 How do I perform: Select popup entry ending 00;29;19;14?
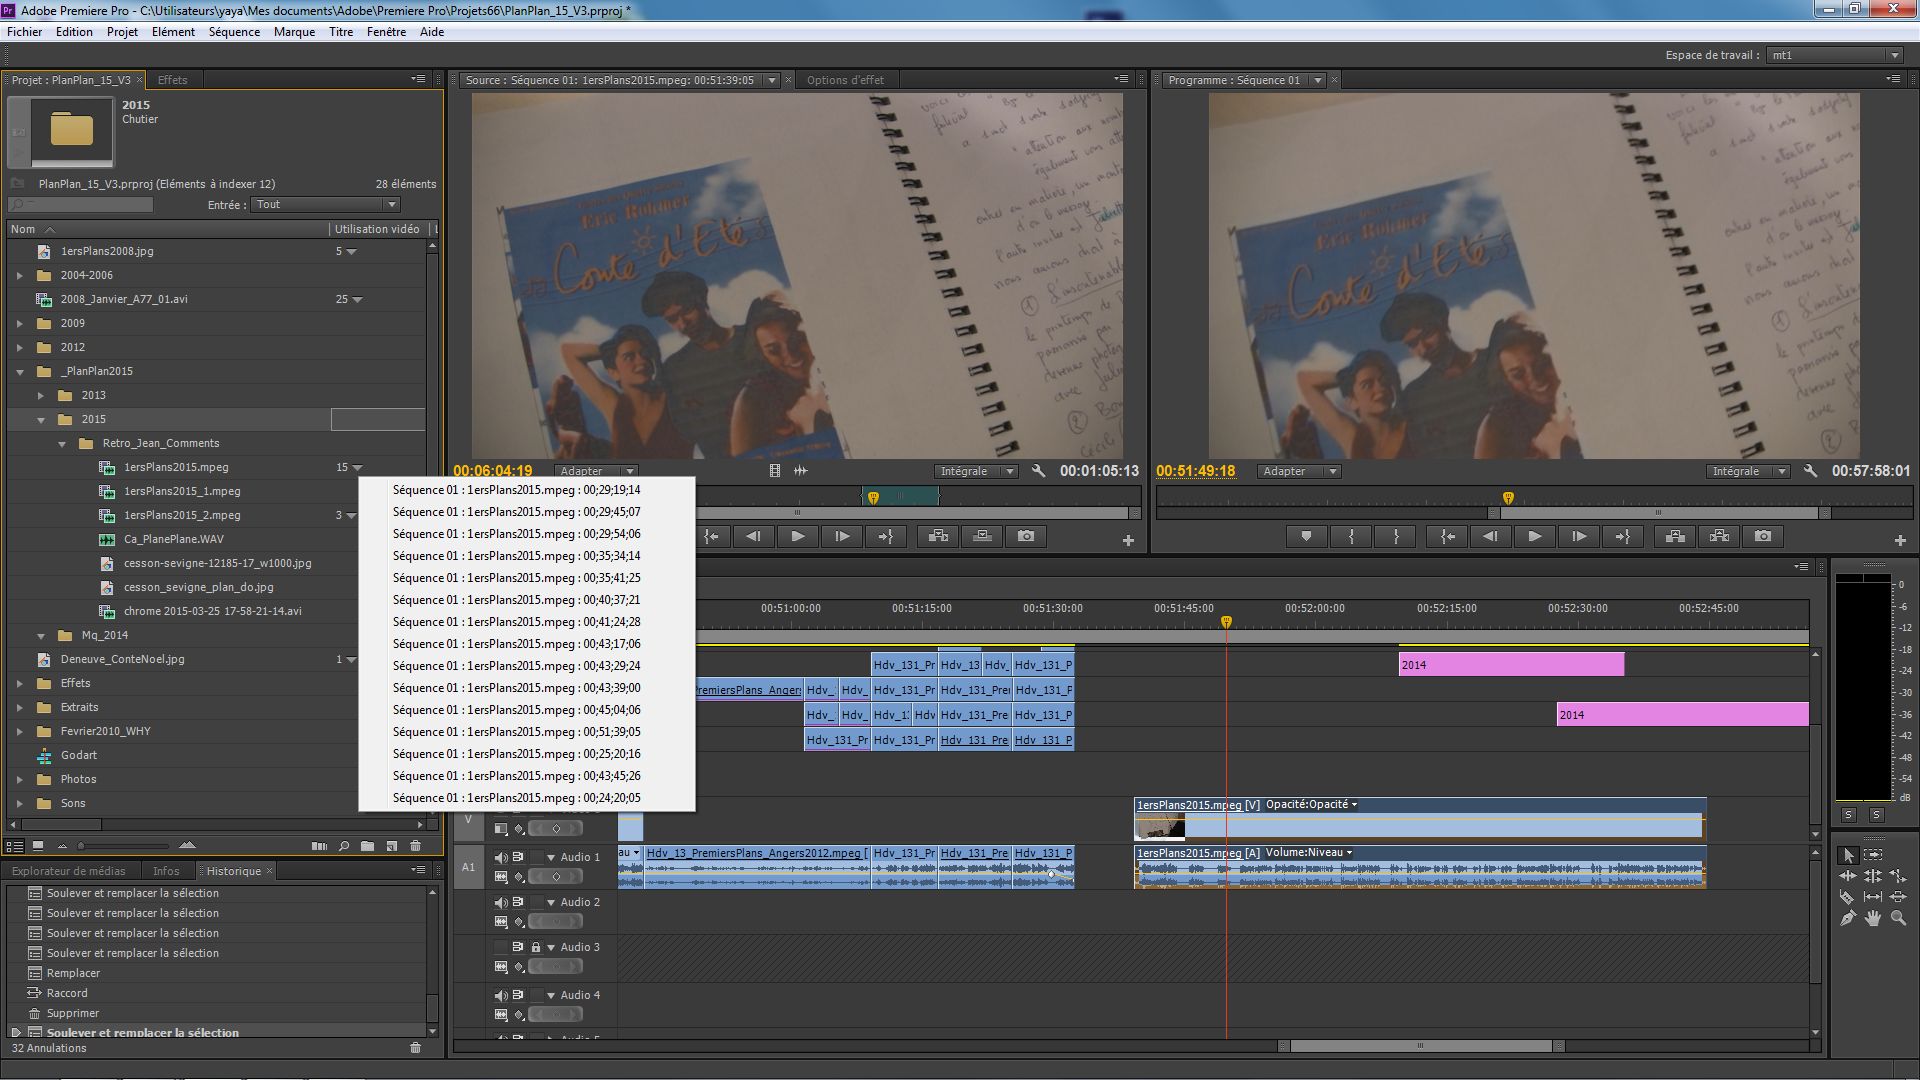(527, 490)
